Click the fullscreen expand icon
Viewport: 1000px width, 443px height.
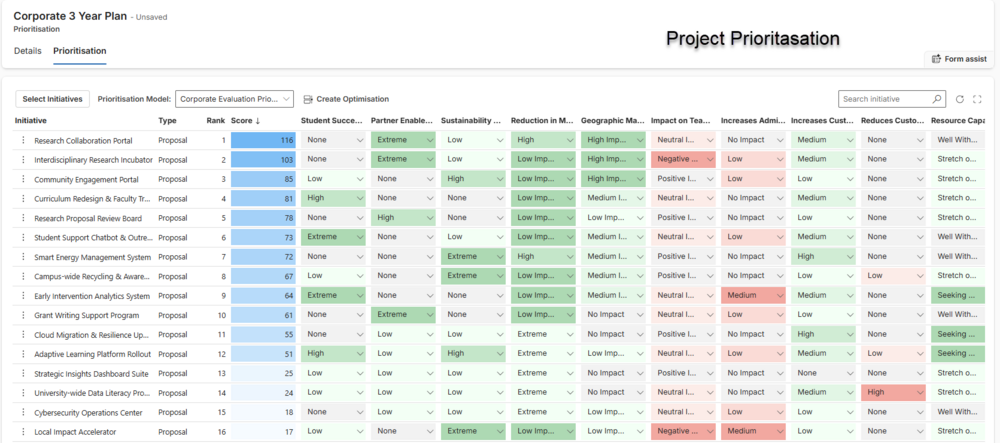[977, 99]
